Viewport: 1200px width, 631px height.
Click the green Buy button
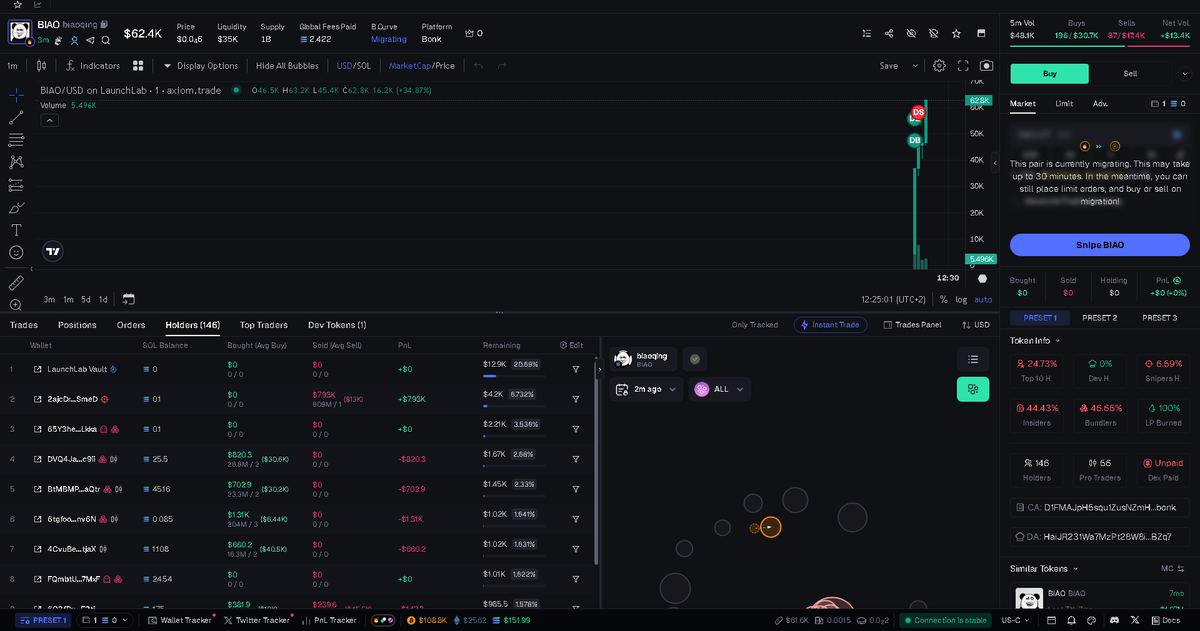point(1049,74)
